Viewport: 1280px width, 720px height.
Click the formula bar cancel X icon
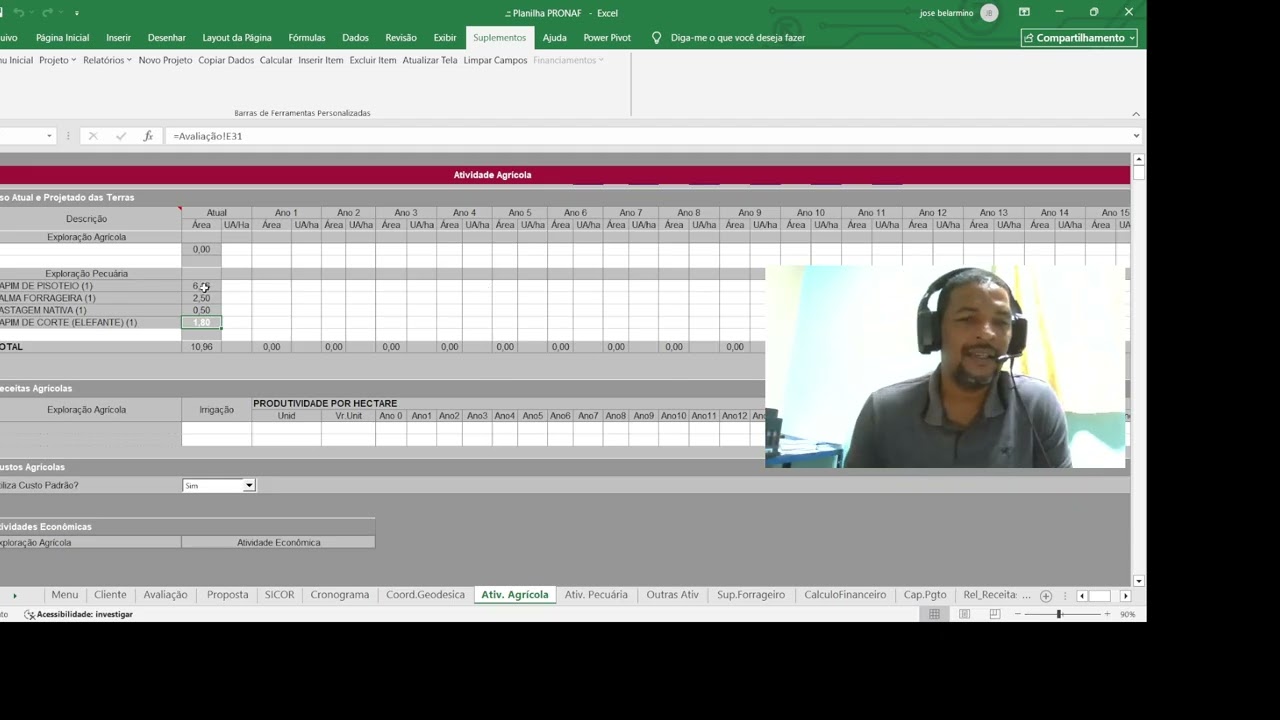tap(93, 136)
